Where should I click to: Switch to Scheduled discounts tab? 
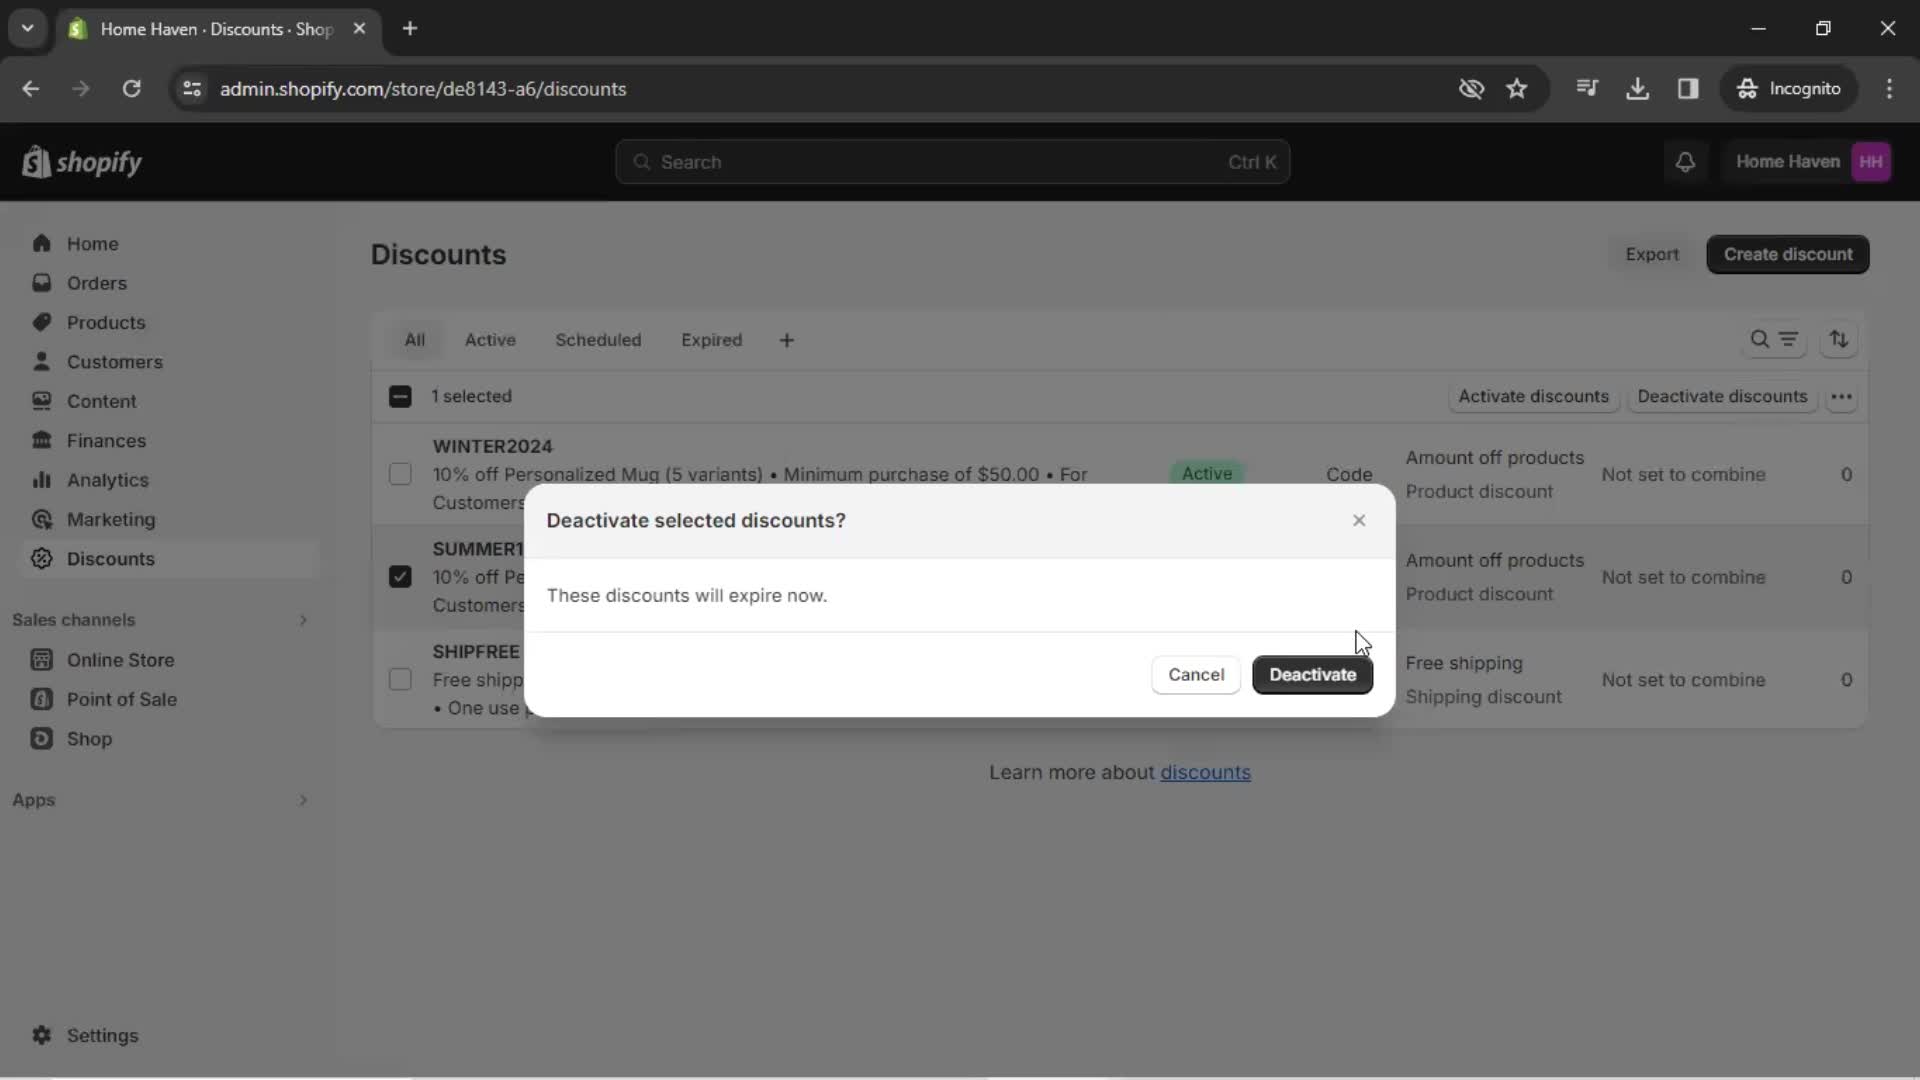click(597, 340)
